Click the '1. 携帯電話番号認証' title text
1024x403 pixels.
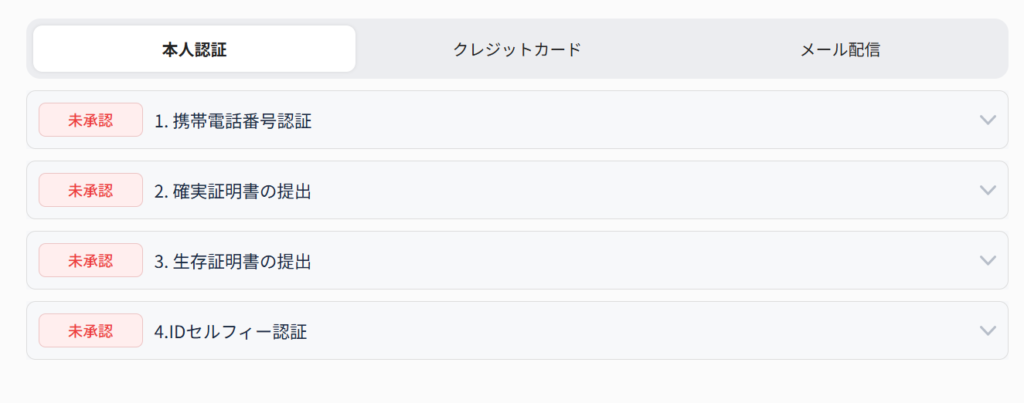click(233, 121)
